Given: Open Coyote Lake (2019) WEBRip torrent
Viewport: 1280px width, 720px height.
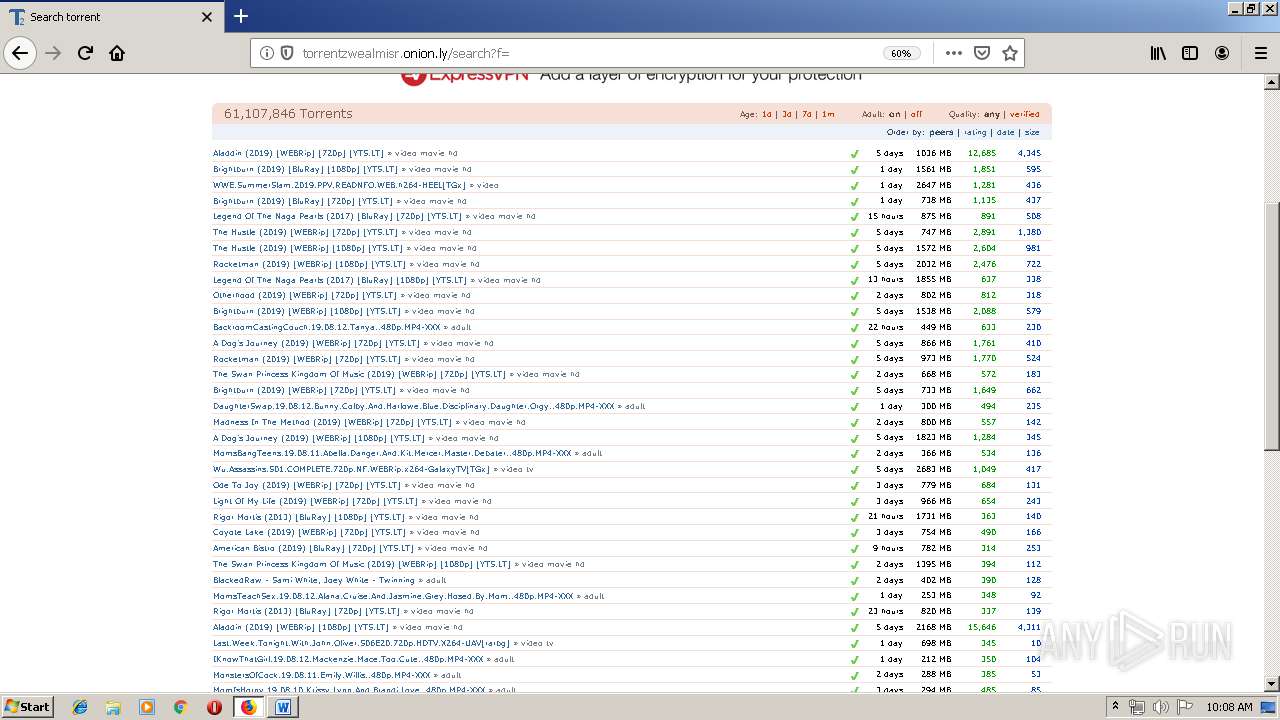Looking at the screenshot, I should (309, 532).
